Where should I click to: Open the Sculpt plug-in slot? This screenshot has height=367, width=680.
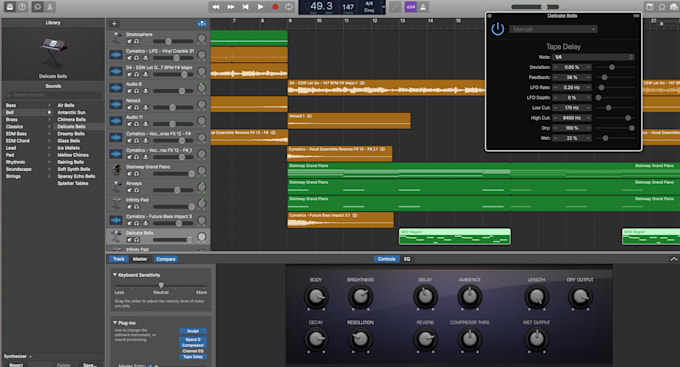[193, 331]
